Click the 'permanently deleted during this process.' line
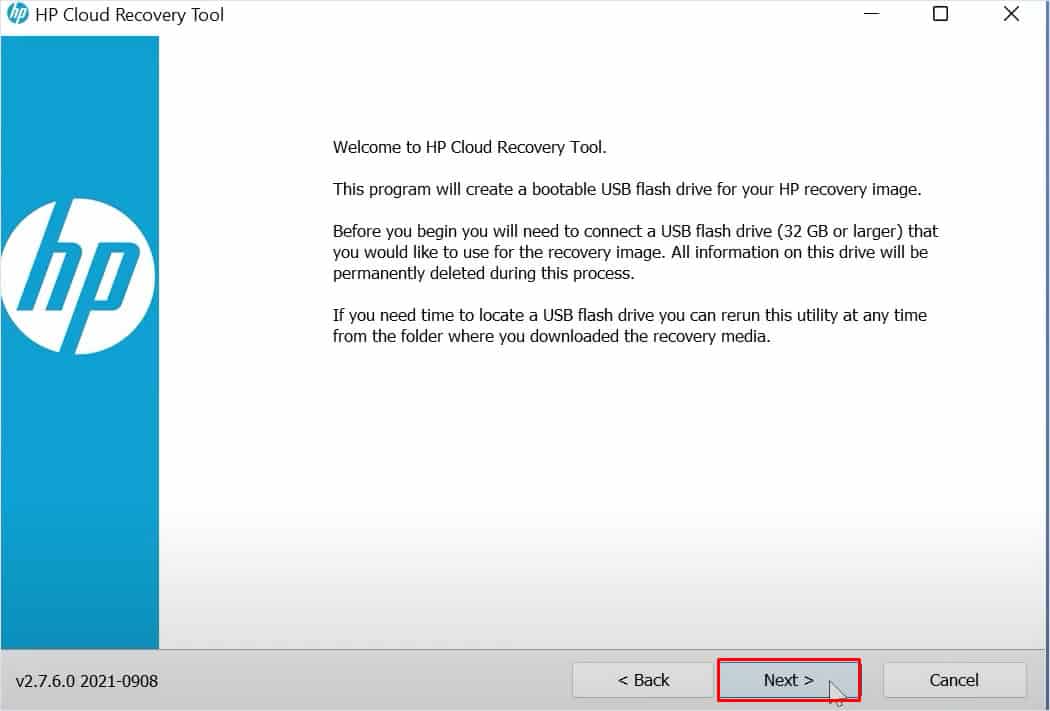This screenshot has height=711, width=1050. click(483, 273)
